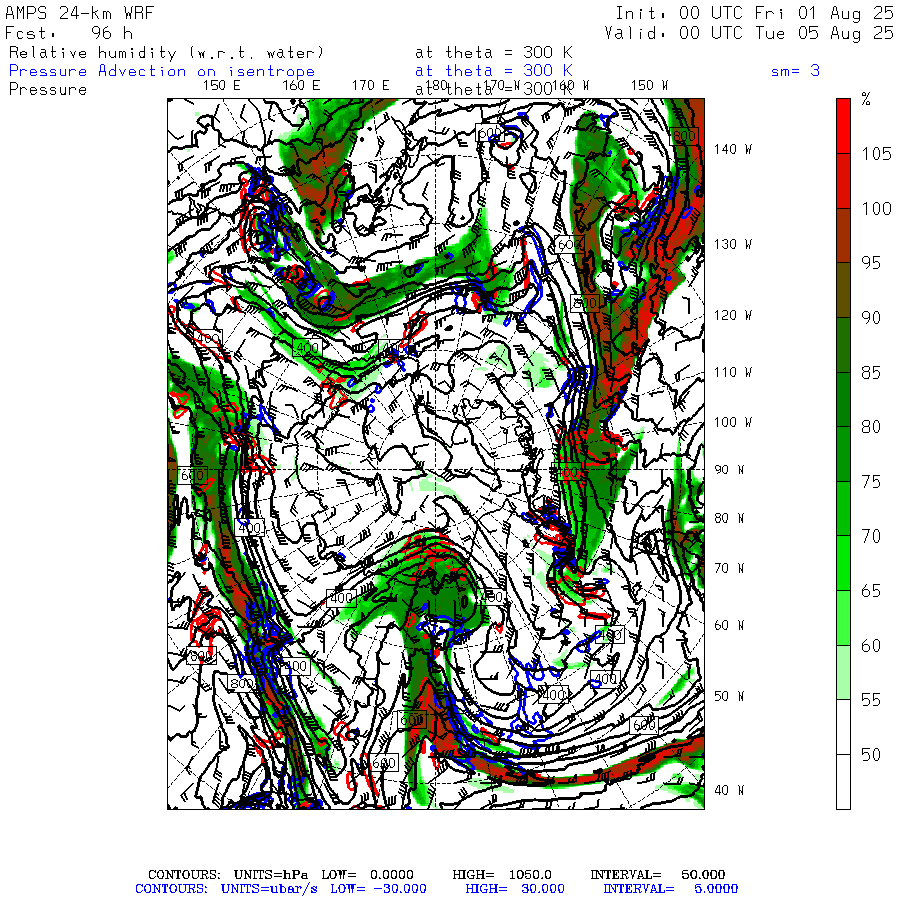Screen dimensions: 900x900
Task: Click the '100 W' longitude label
Action: [x=732, y=422]
